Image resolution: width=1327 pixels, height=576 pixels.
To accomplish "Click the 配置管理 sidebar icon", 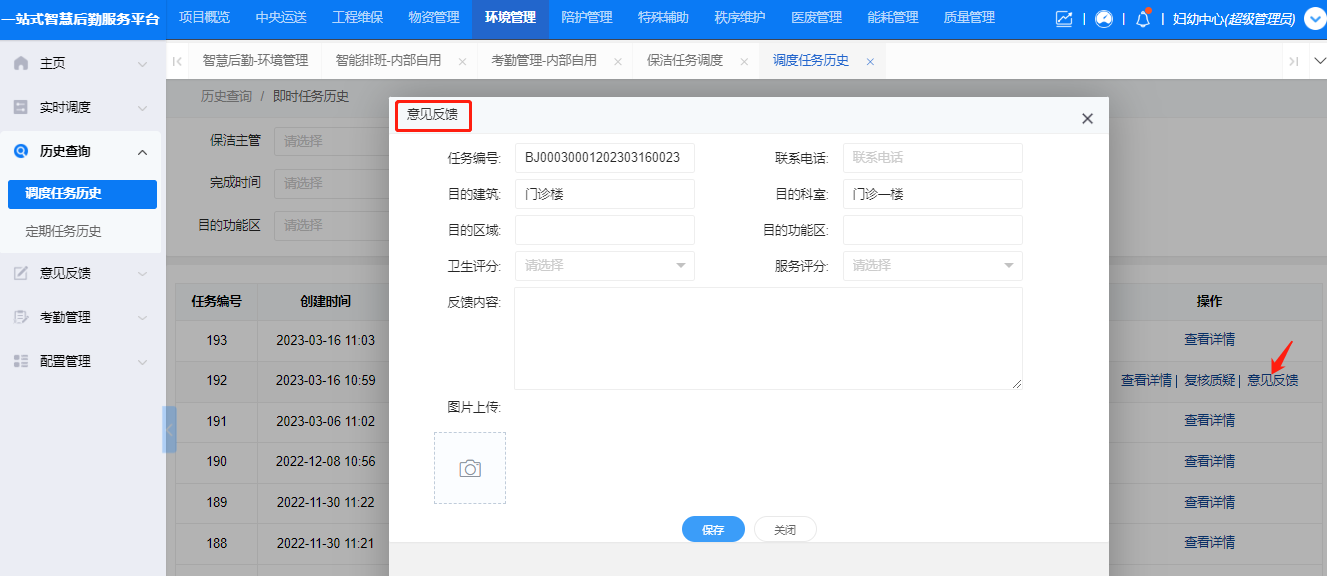I will tap(21, 361).
